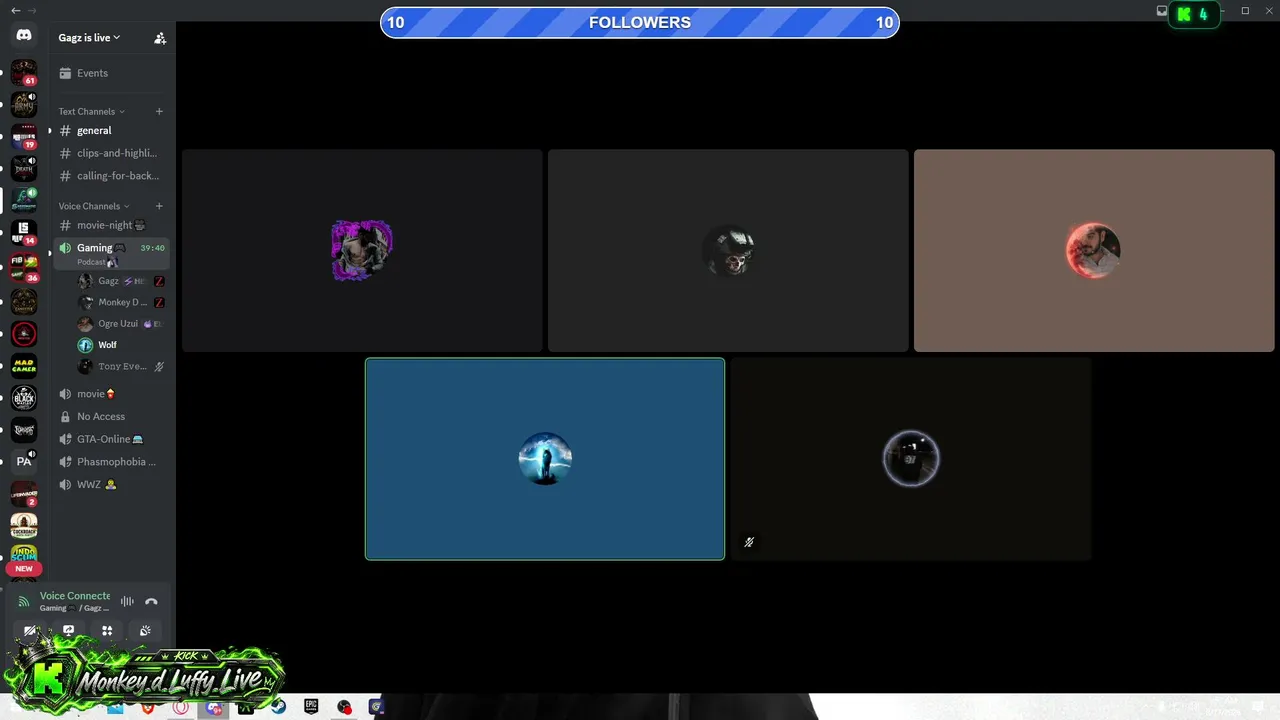Toggle the camera on in voice panel
Image resolution: width=1280 pixels, height=720 pixels.
tap(30, 631)
